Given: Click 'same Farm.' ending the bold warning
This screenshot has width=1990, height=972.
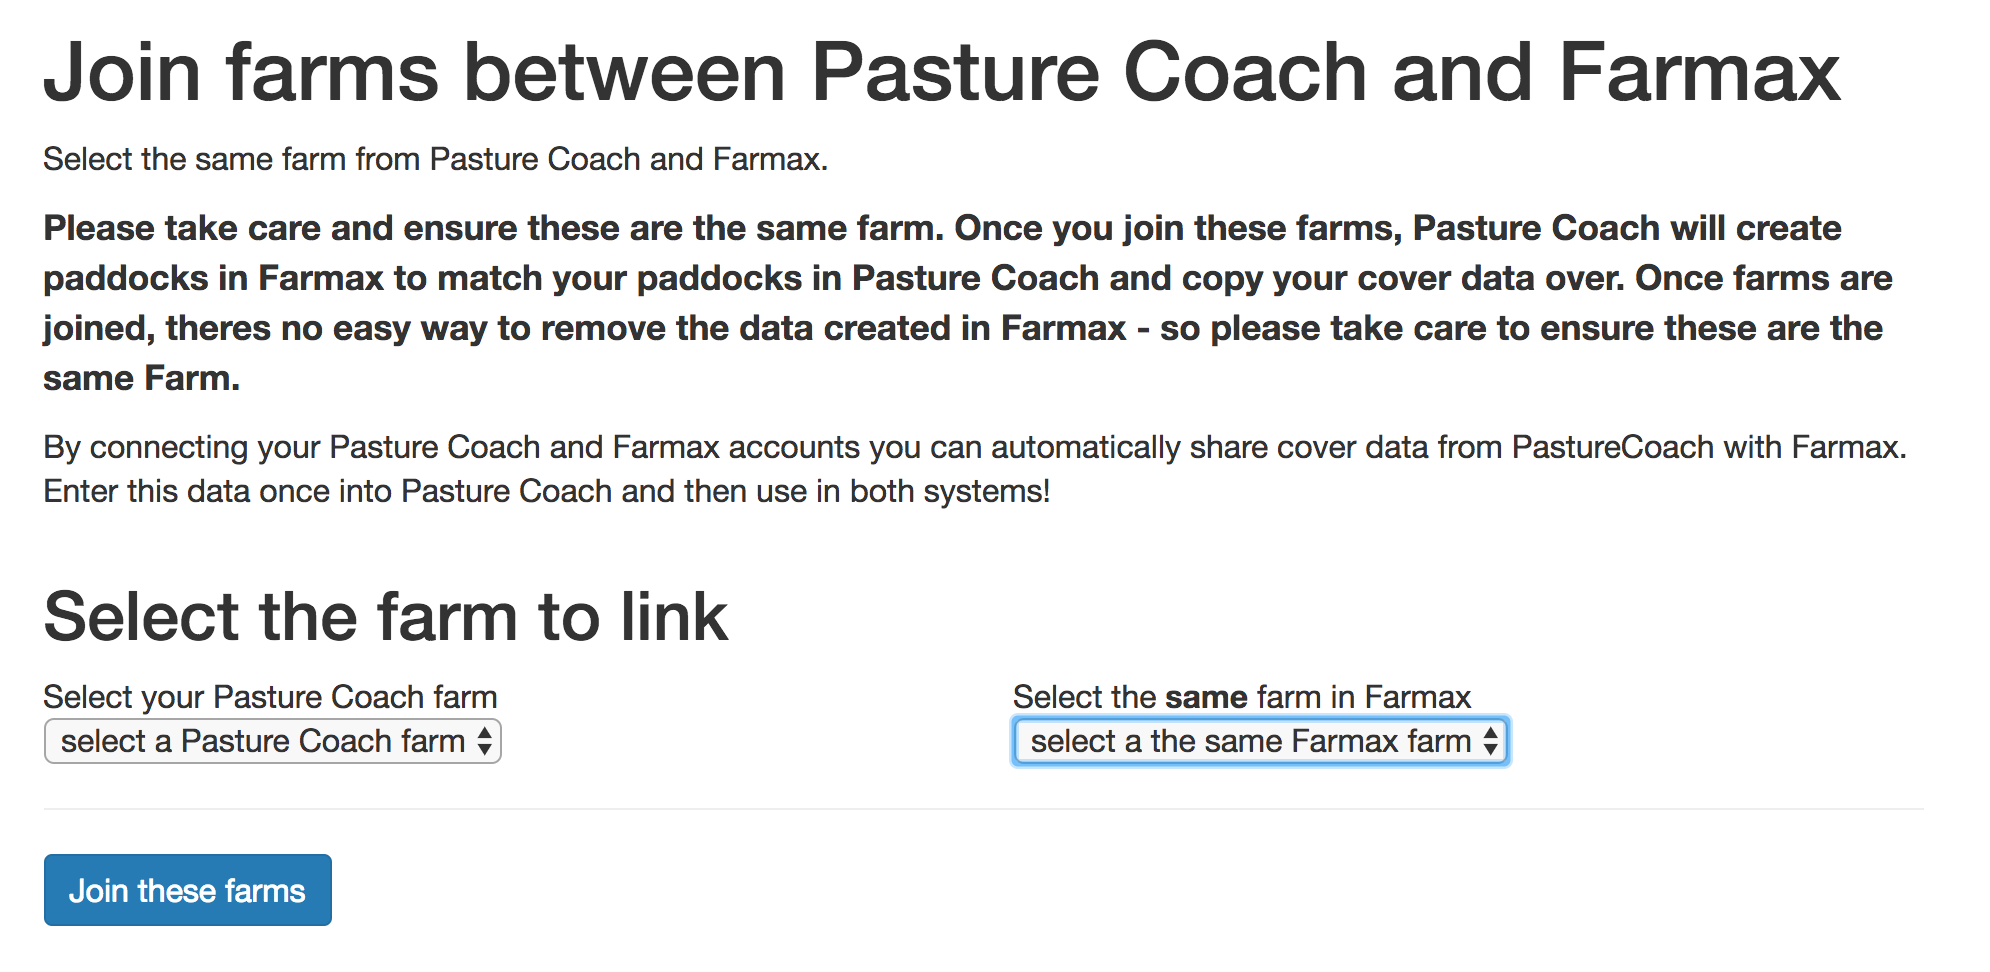Looking at the screenshot, I should point(141,378).
